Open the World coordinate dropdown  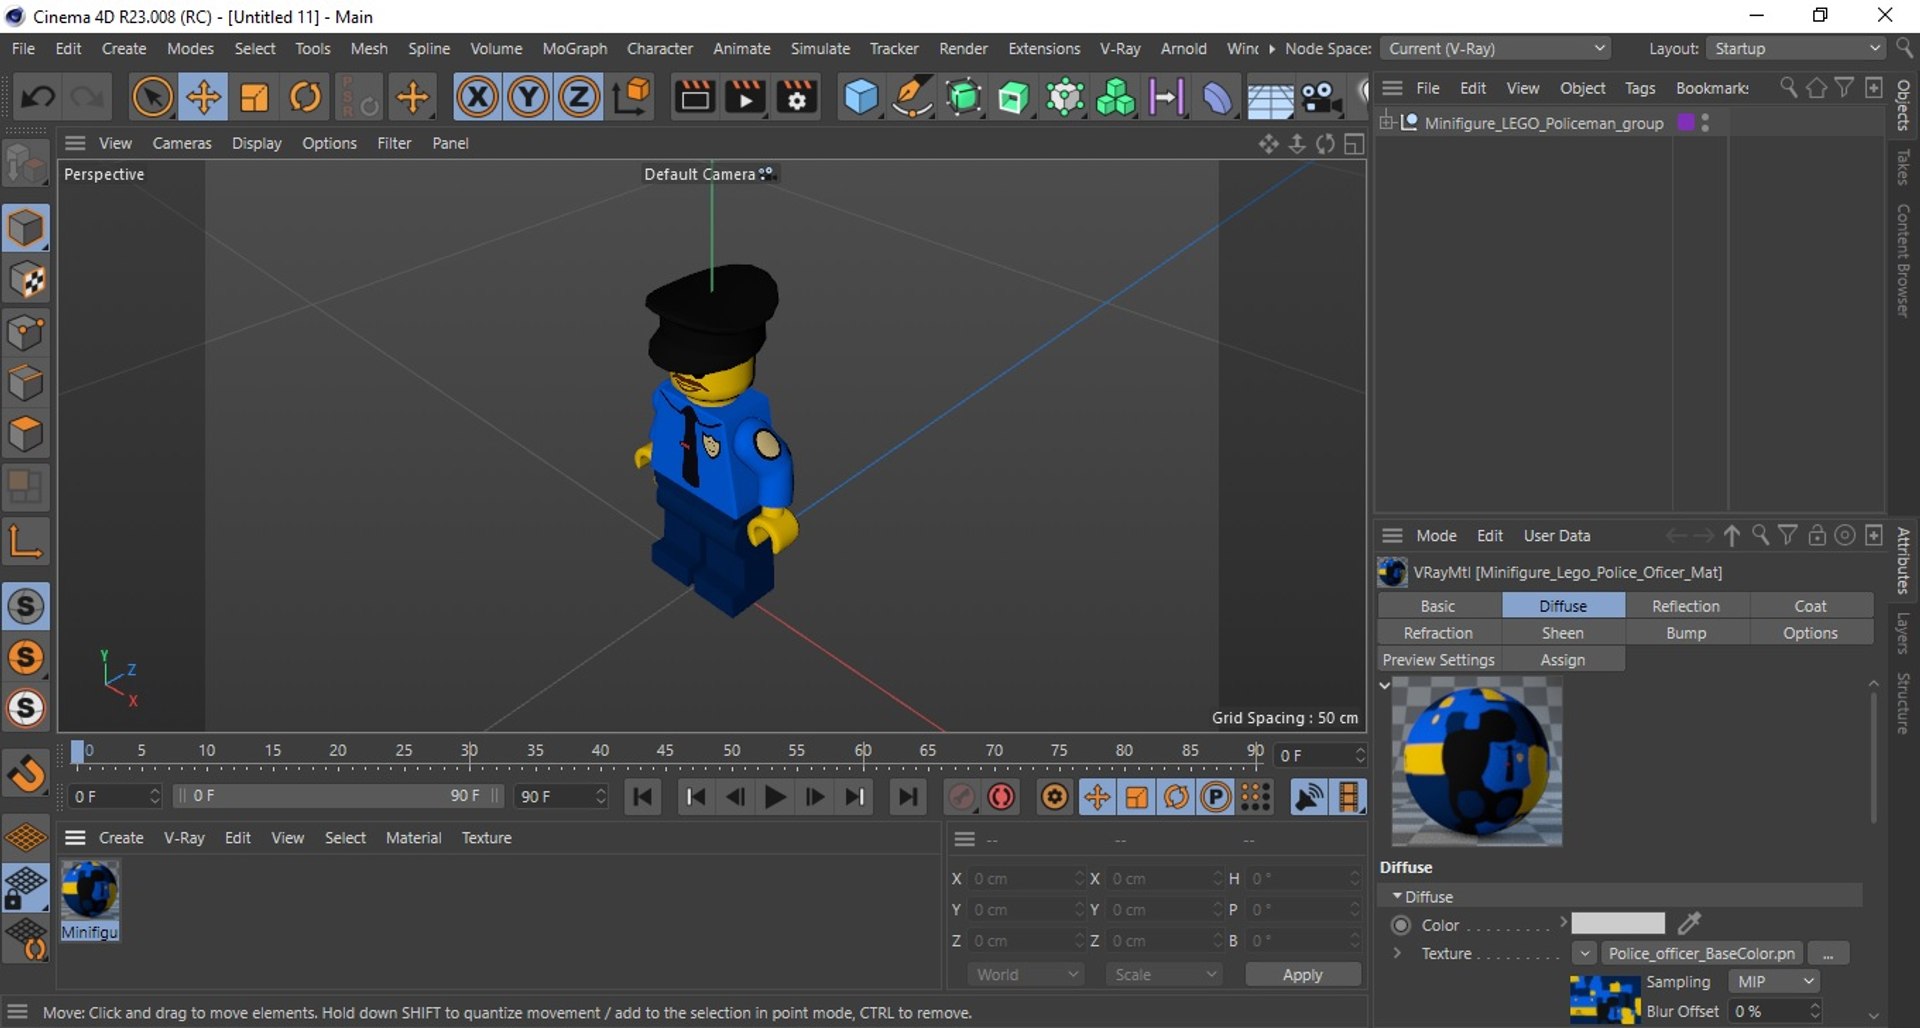pyautogui.click(x=1025, y=975)
